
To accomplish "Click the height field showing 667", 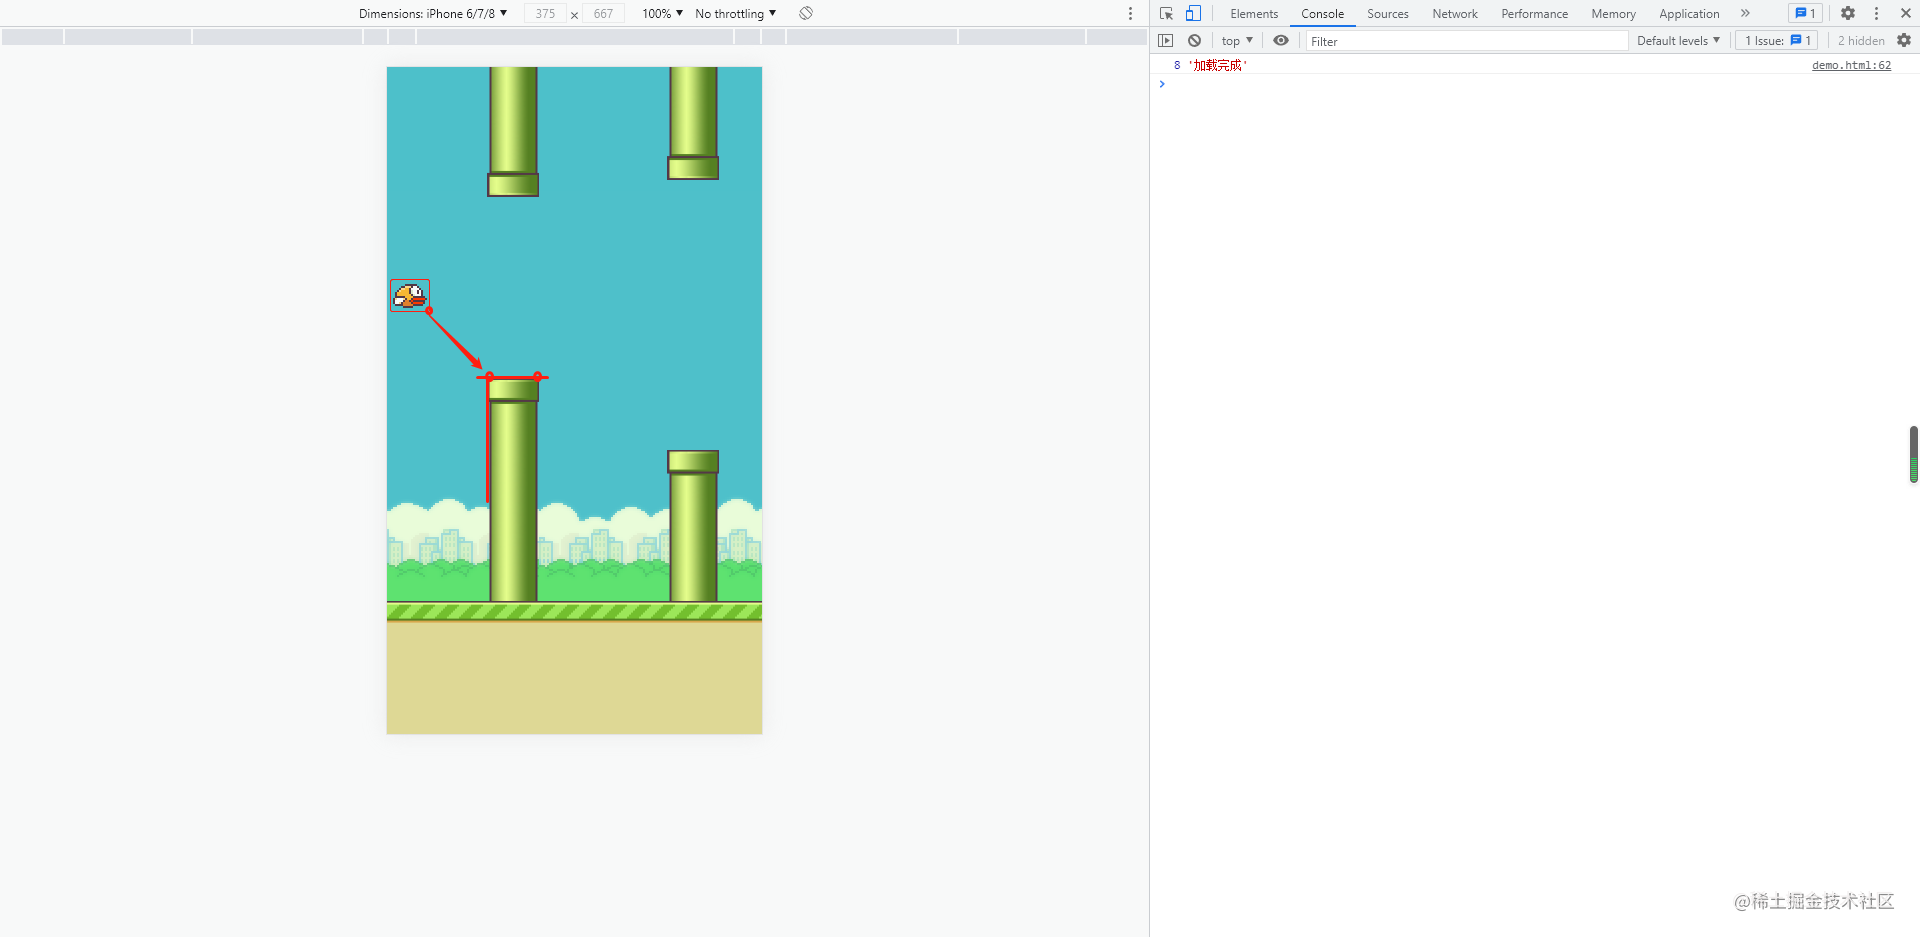I will point(603,14).
